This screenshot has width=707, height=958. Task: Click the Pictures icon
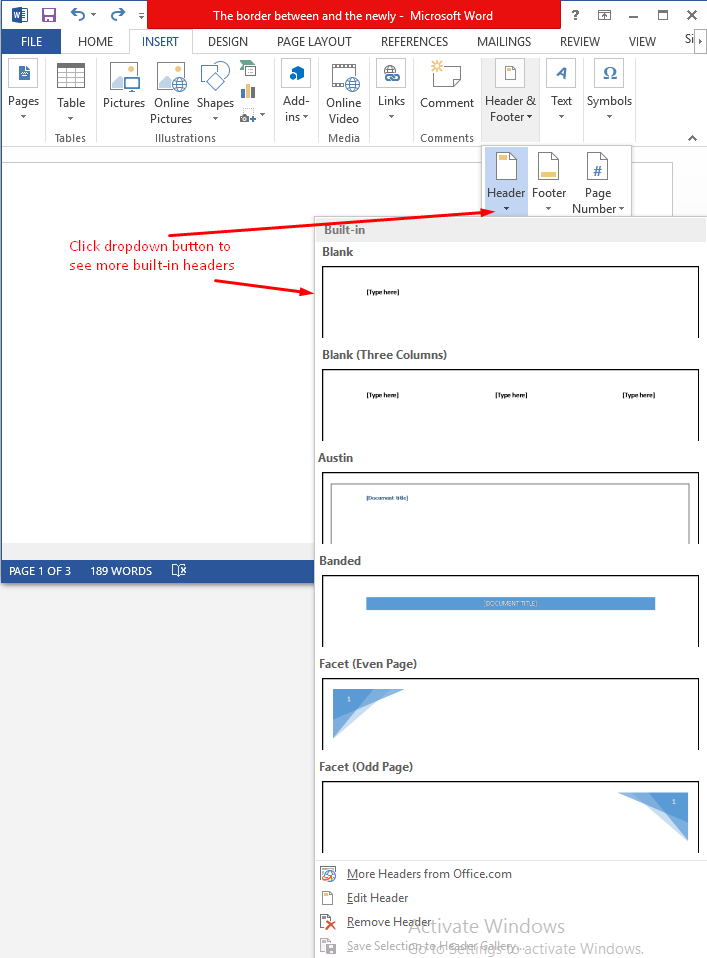click(125, 76)
